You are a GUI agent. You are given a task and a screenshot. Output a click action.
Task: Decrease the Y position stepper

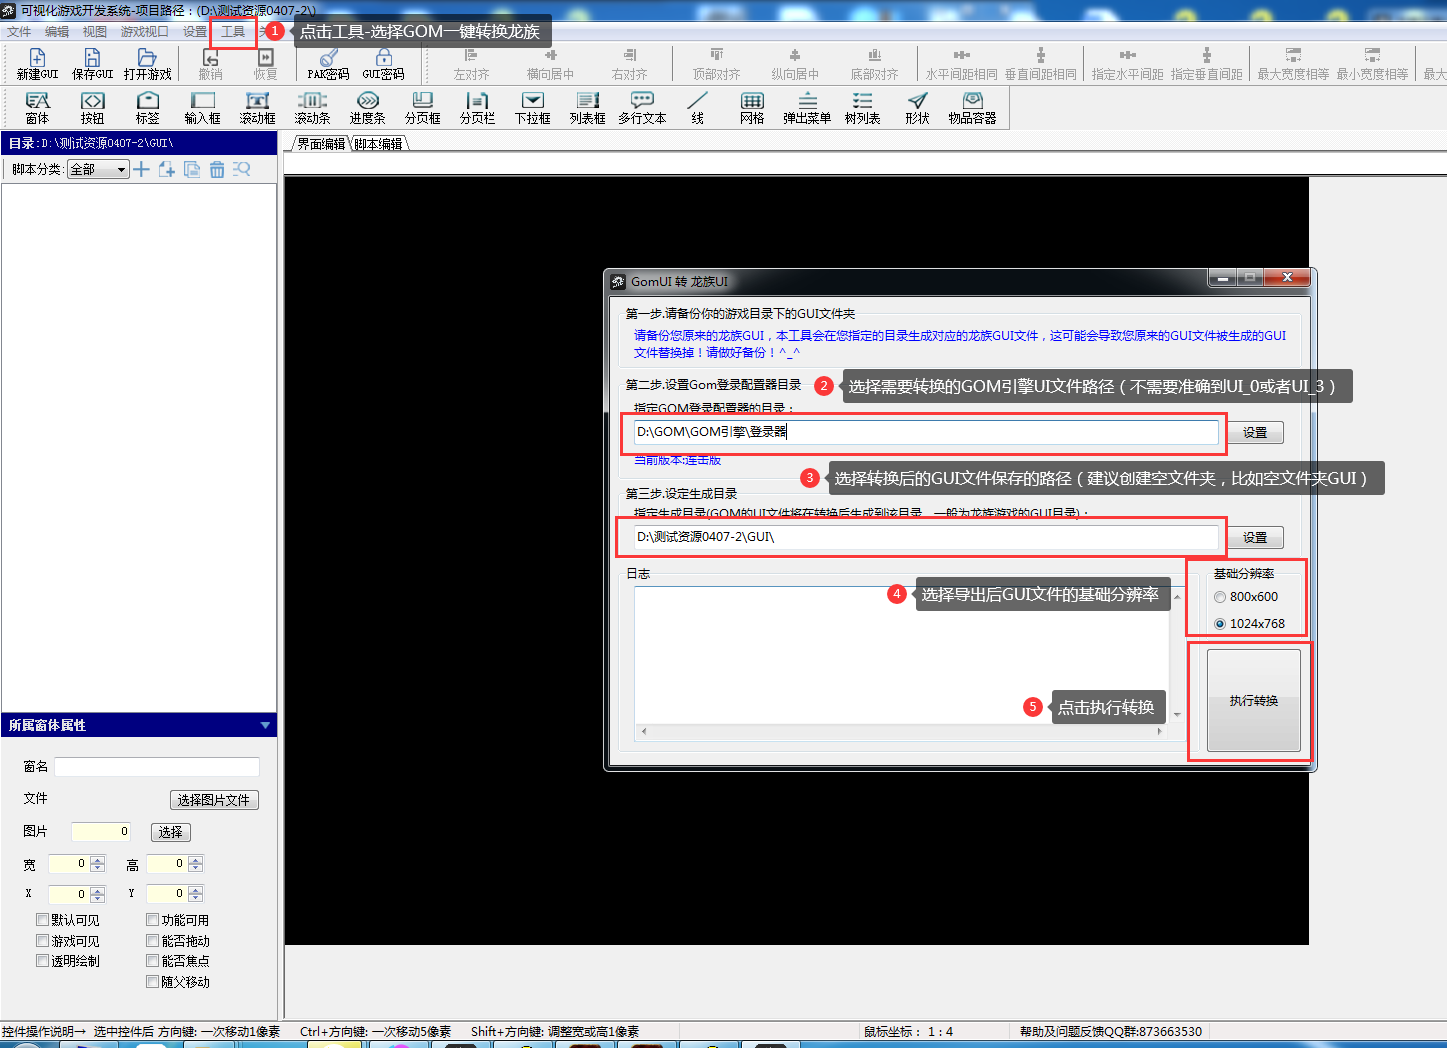195,898
